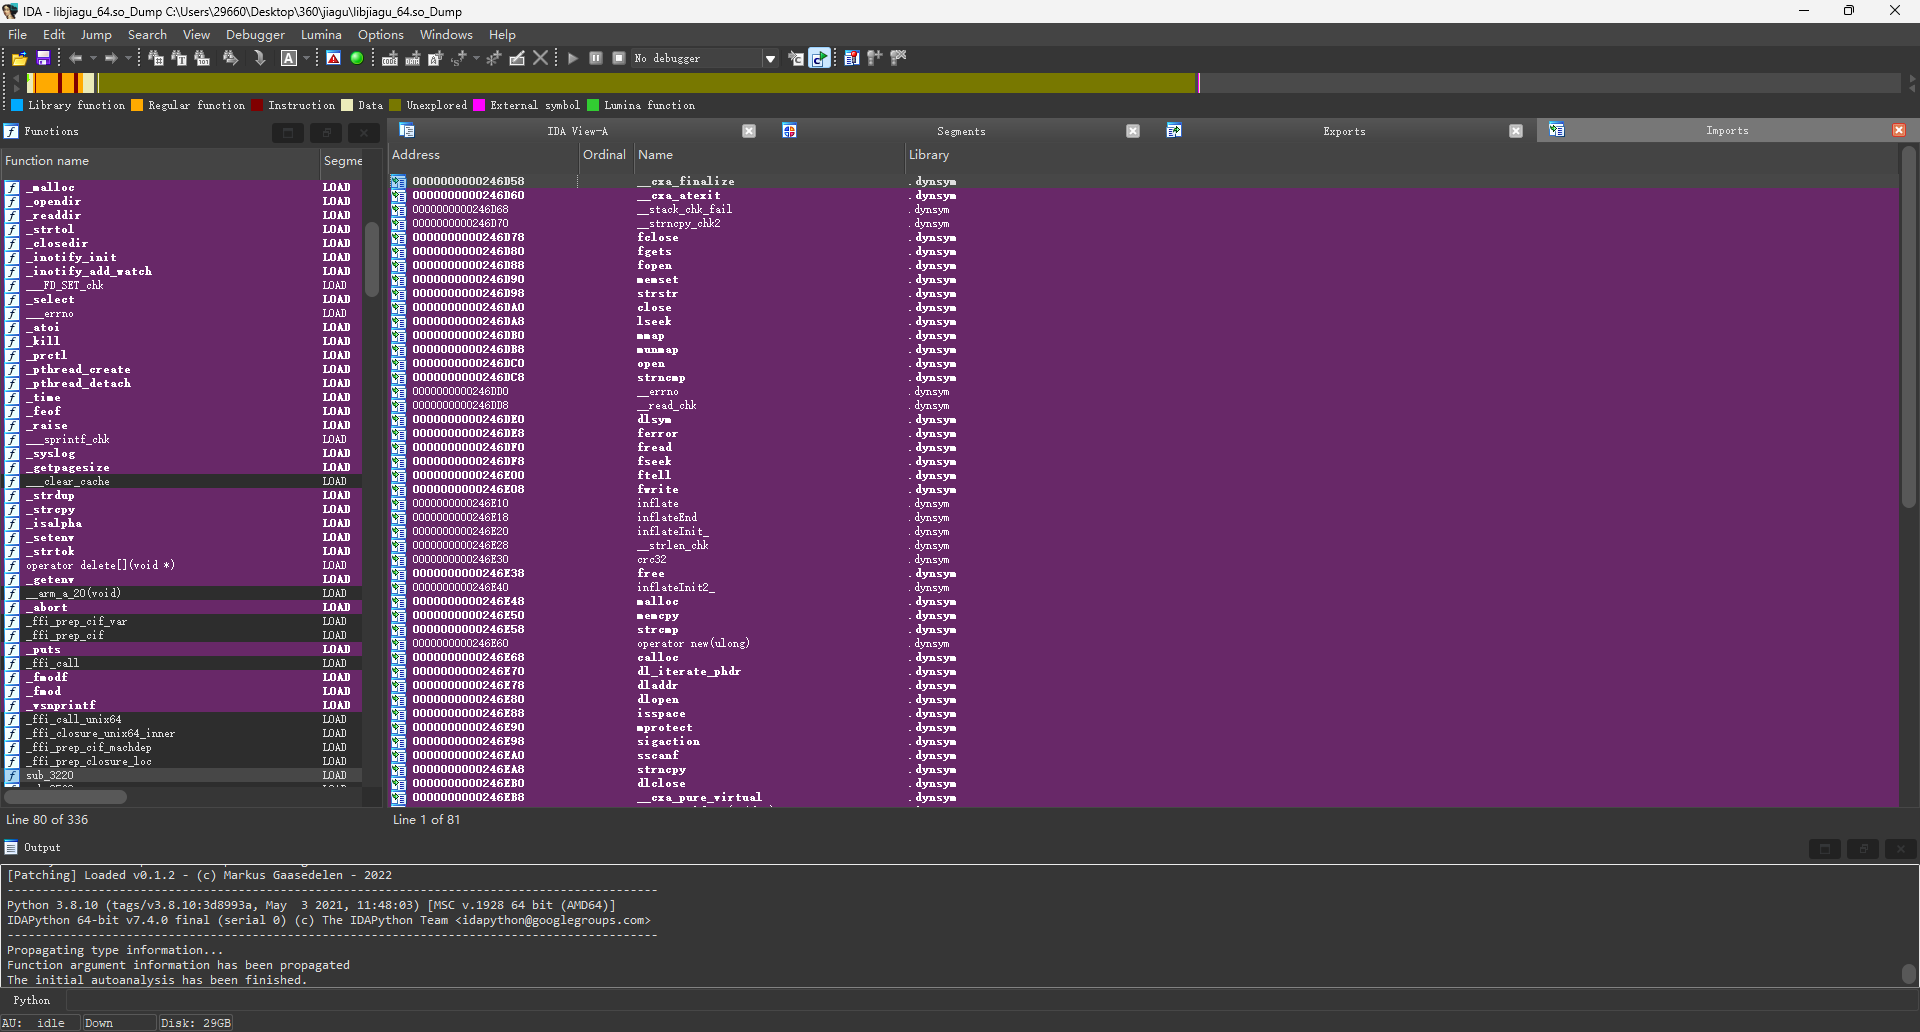Click the External symbol magenta color swatch
The image size is (1920, 1032).
pyautogui.click(x=479, y=105)
